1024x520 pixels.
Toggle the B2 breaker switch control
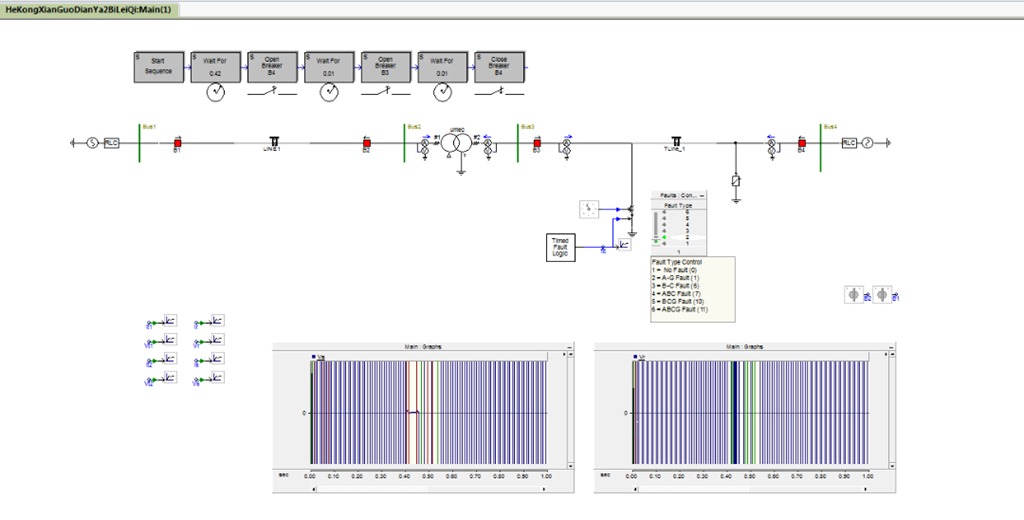(853, 295)
